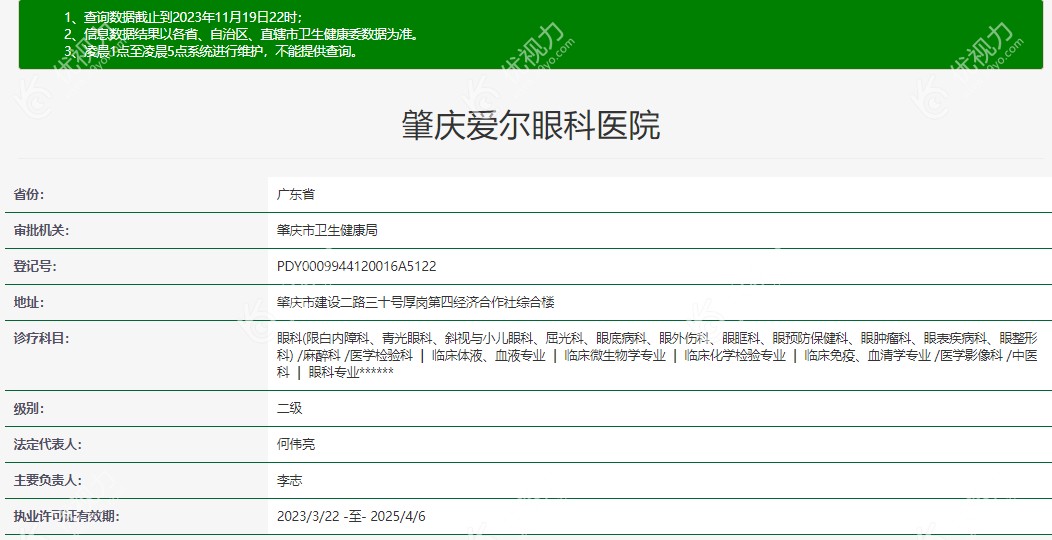Select the 主要负责人 label
The image size is (1052, 540).
click(x=48, y=481)
